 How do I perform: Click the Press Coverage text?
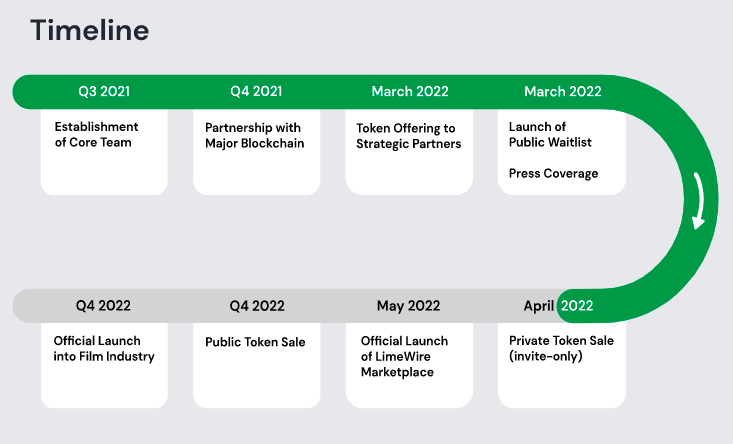click(553, 173)
